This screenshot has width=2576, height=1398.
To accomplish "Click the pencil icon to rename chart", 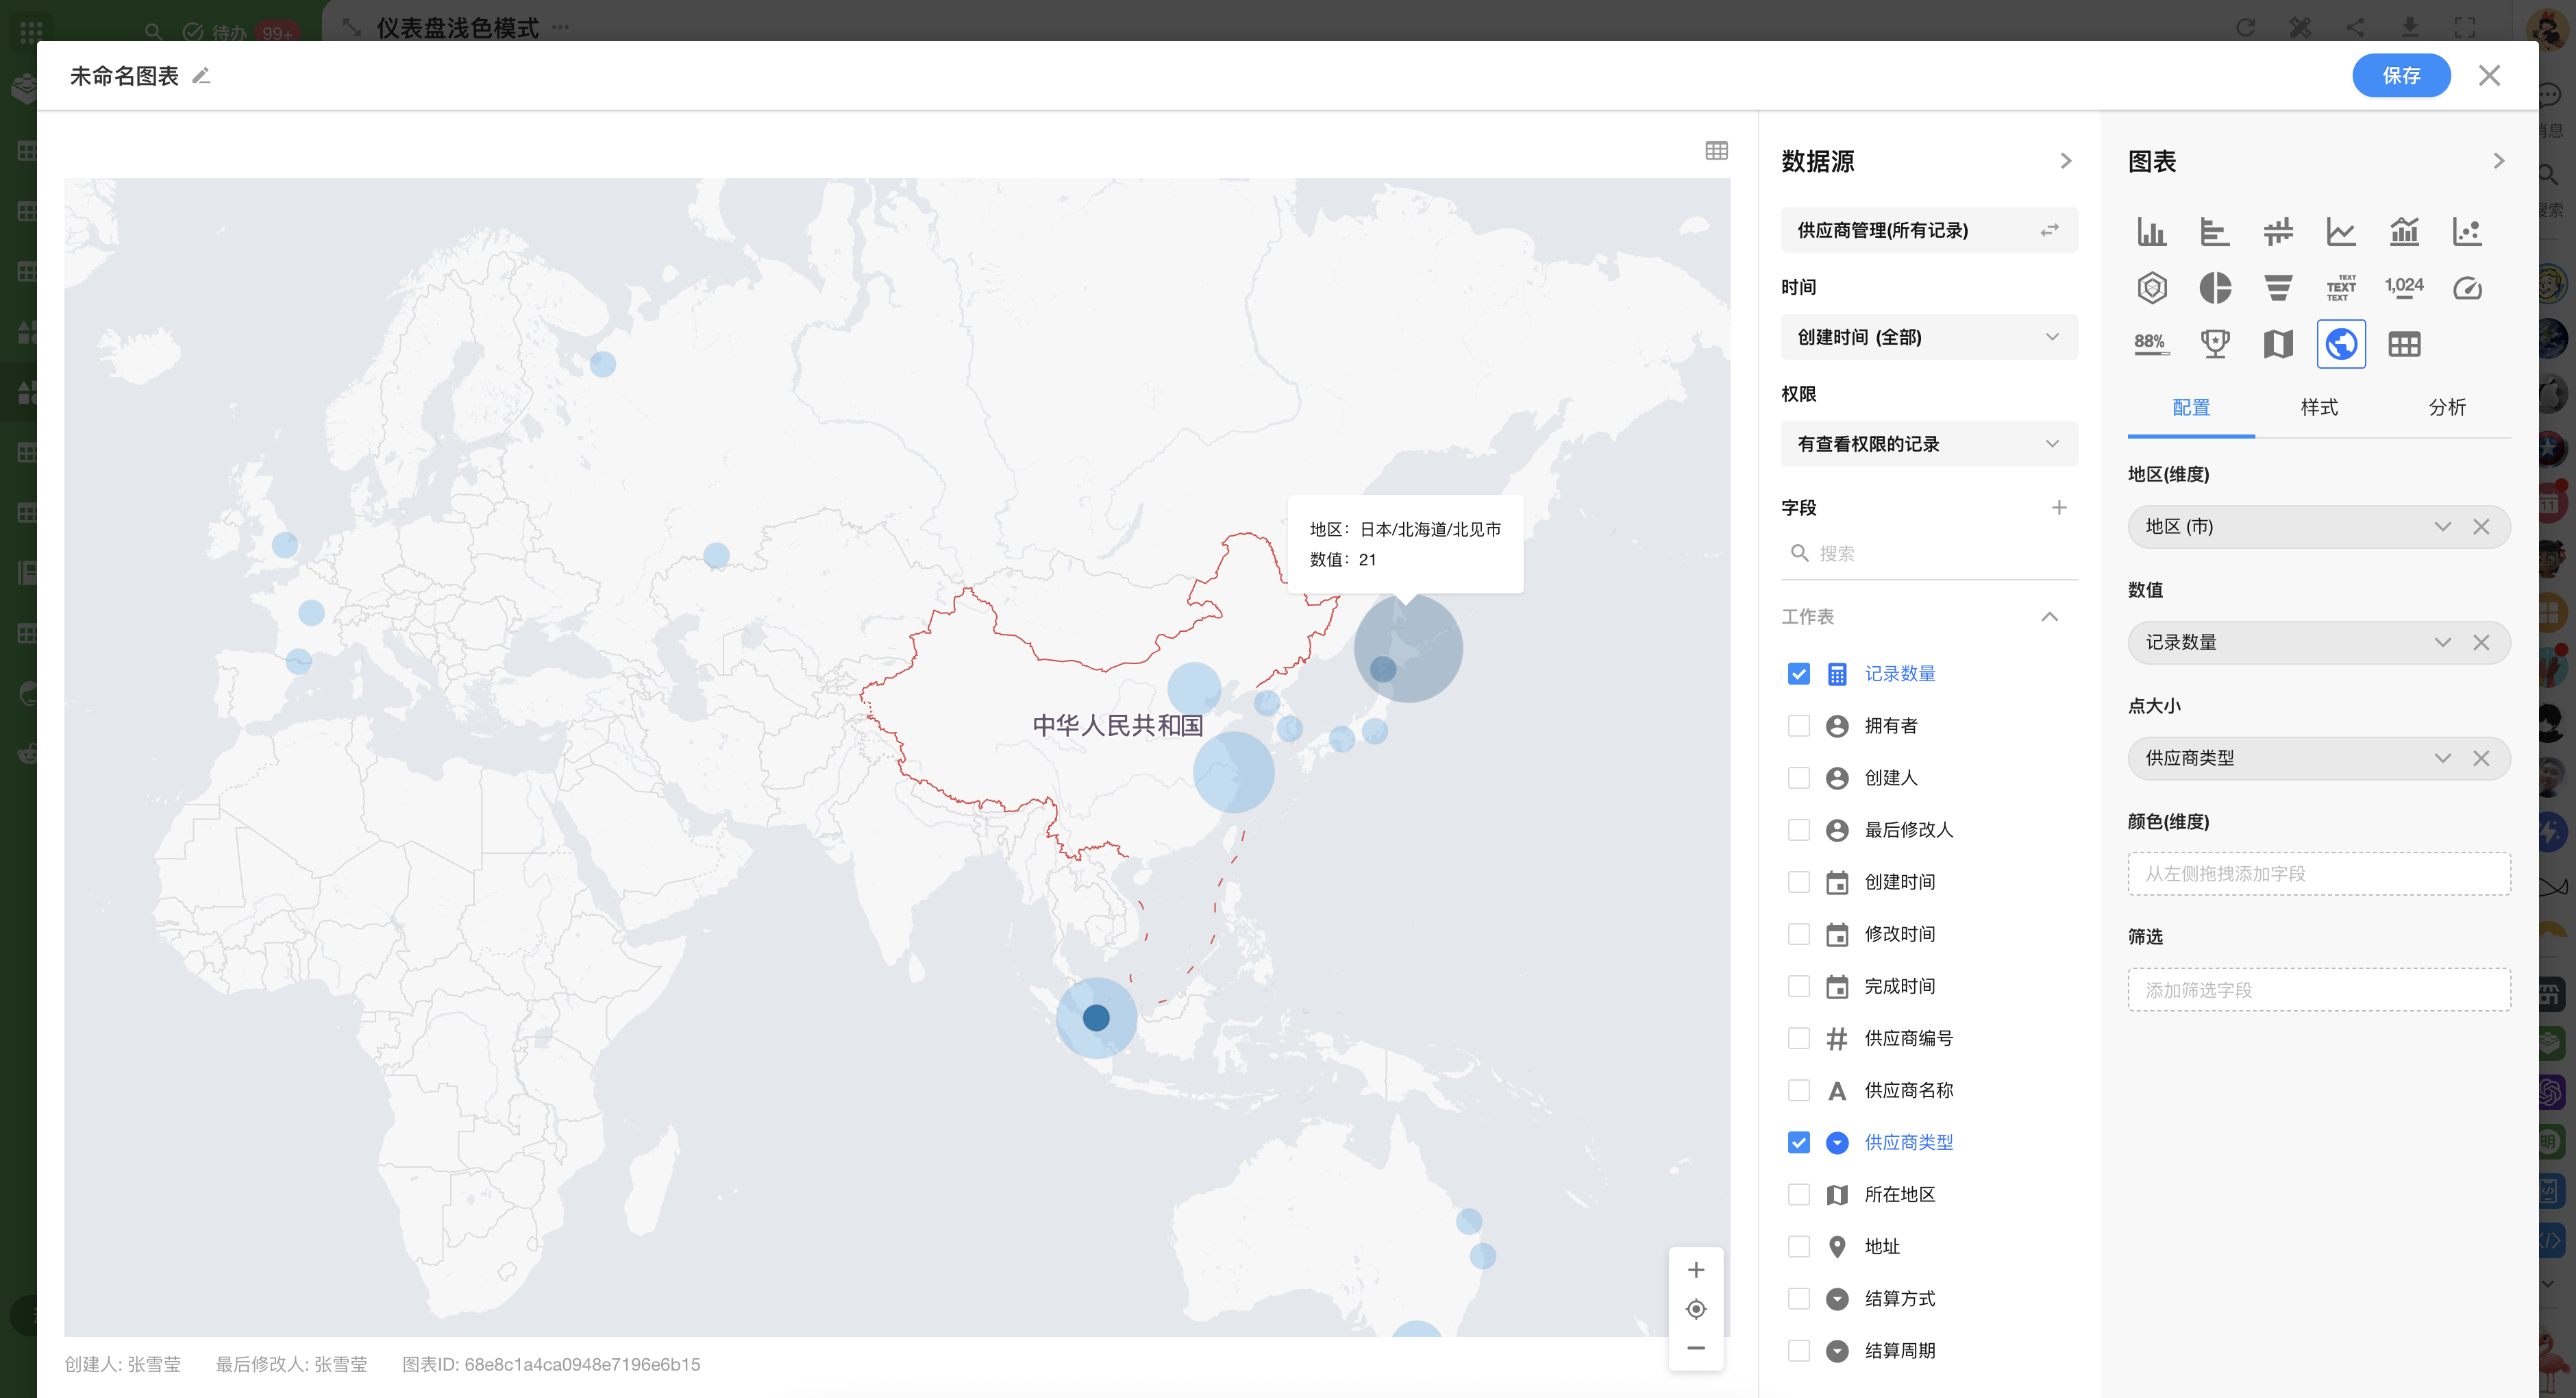I will [x=201, y=76].
